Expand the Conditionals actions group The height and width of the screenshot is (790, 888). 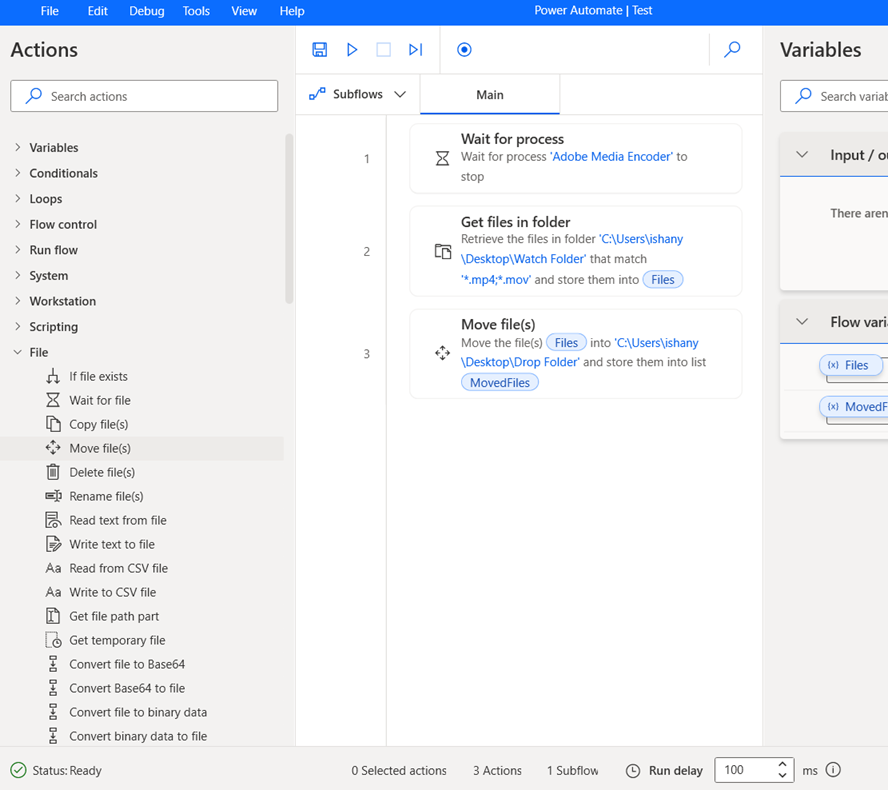(x=18, y=173)
